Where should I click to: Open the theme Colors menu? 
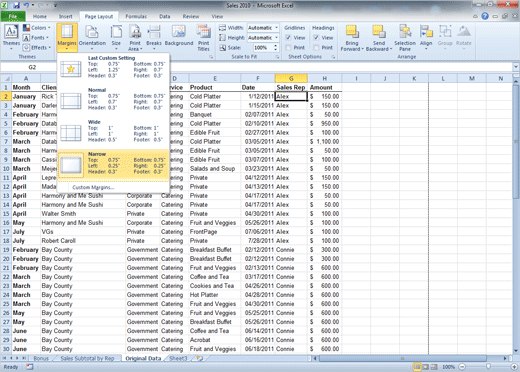pos(37,28)
